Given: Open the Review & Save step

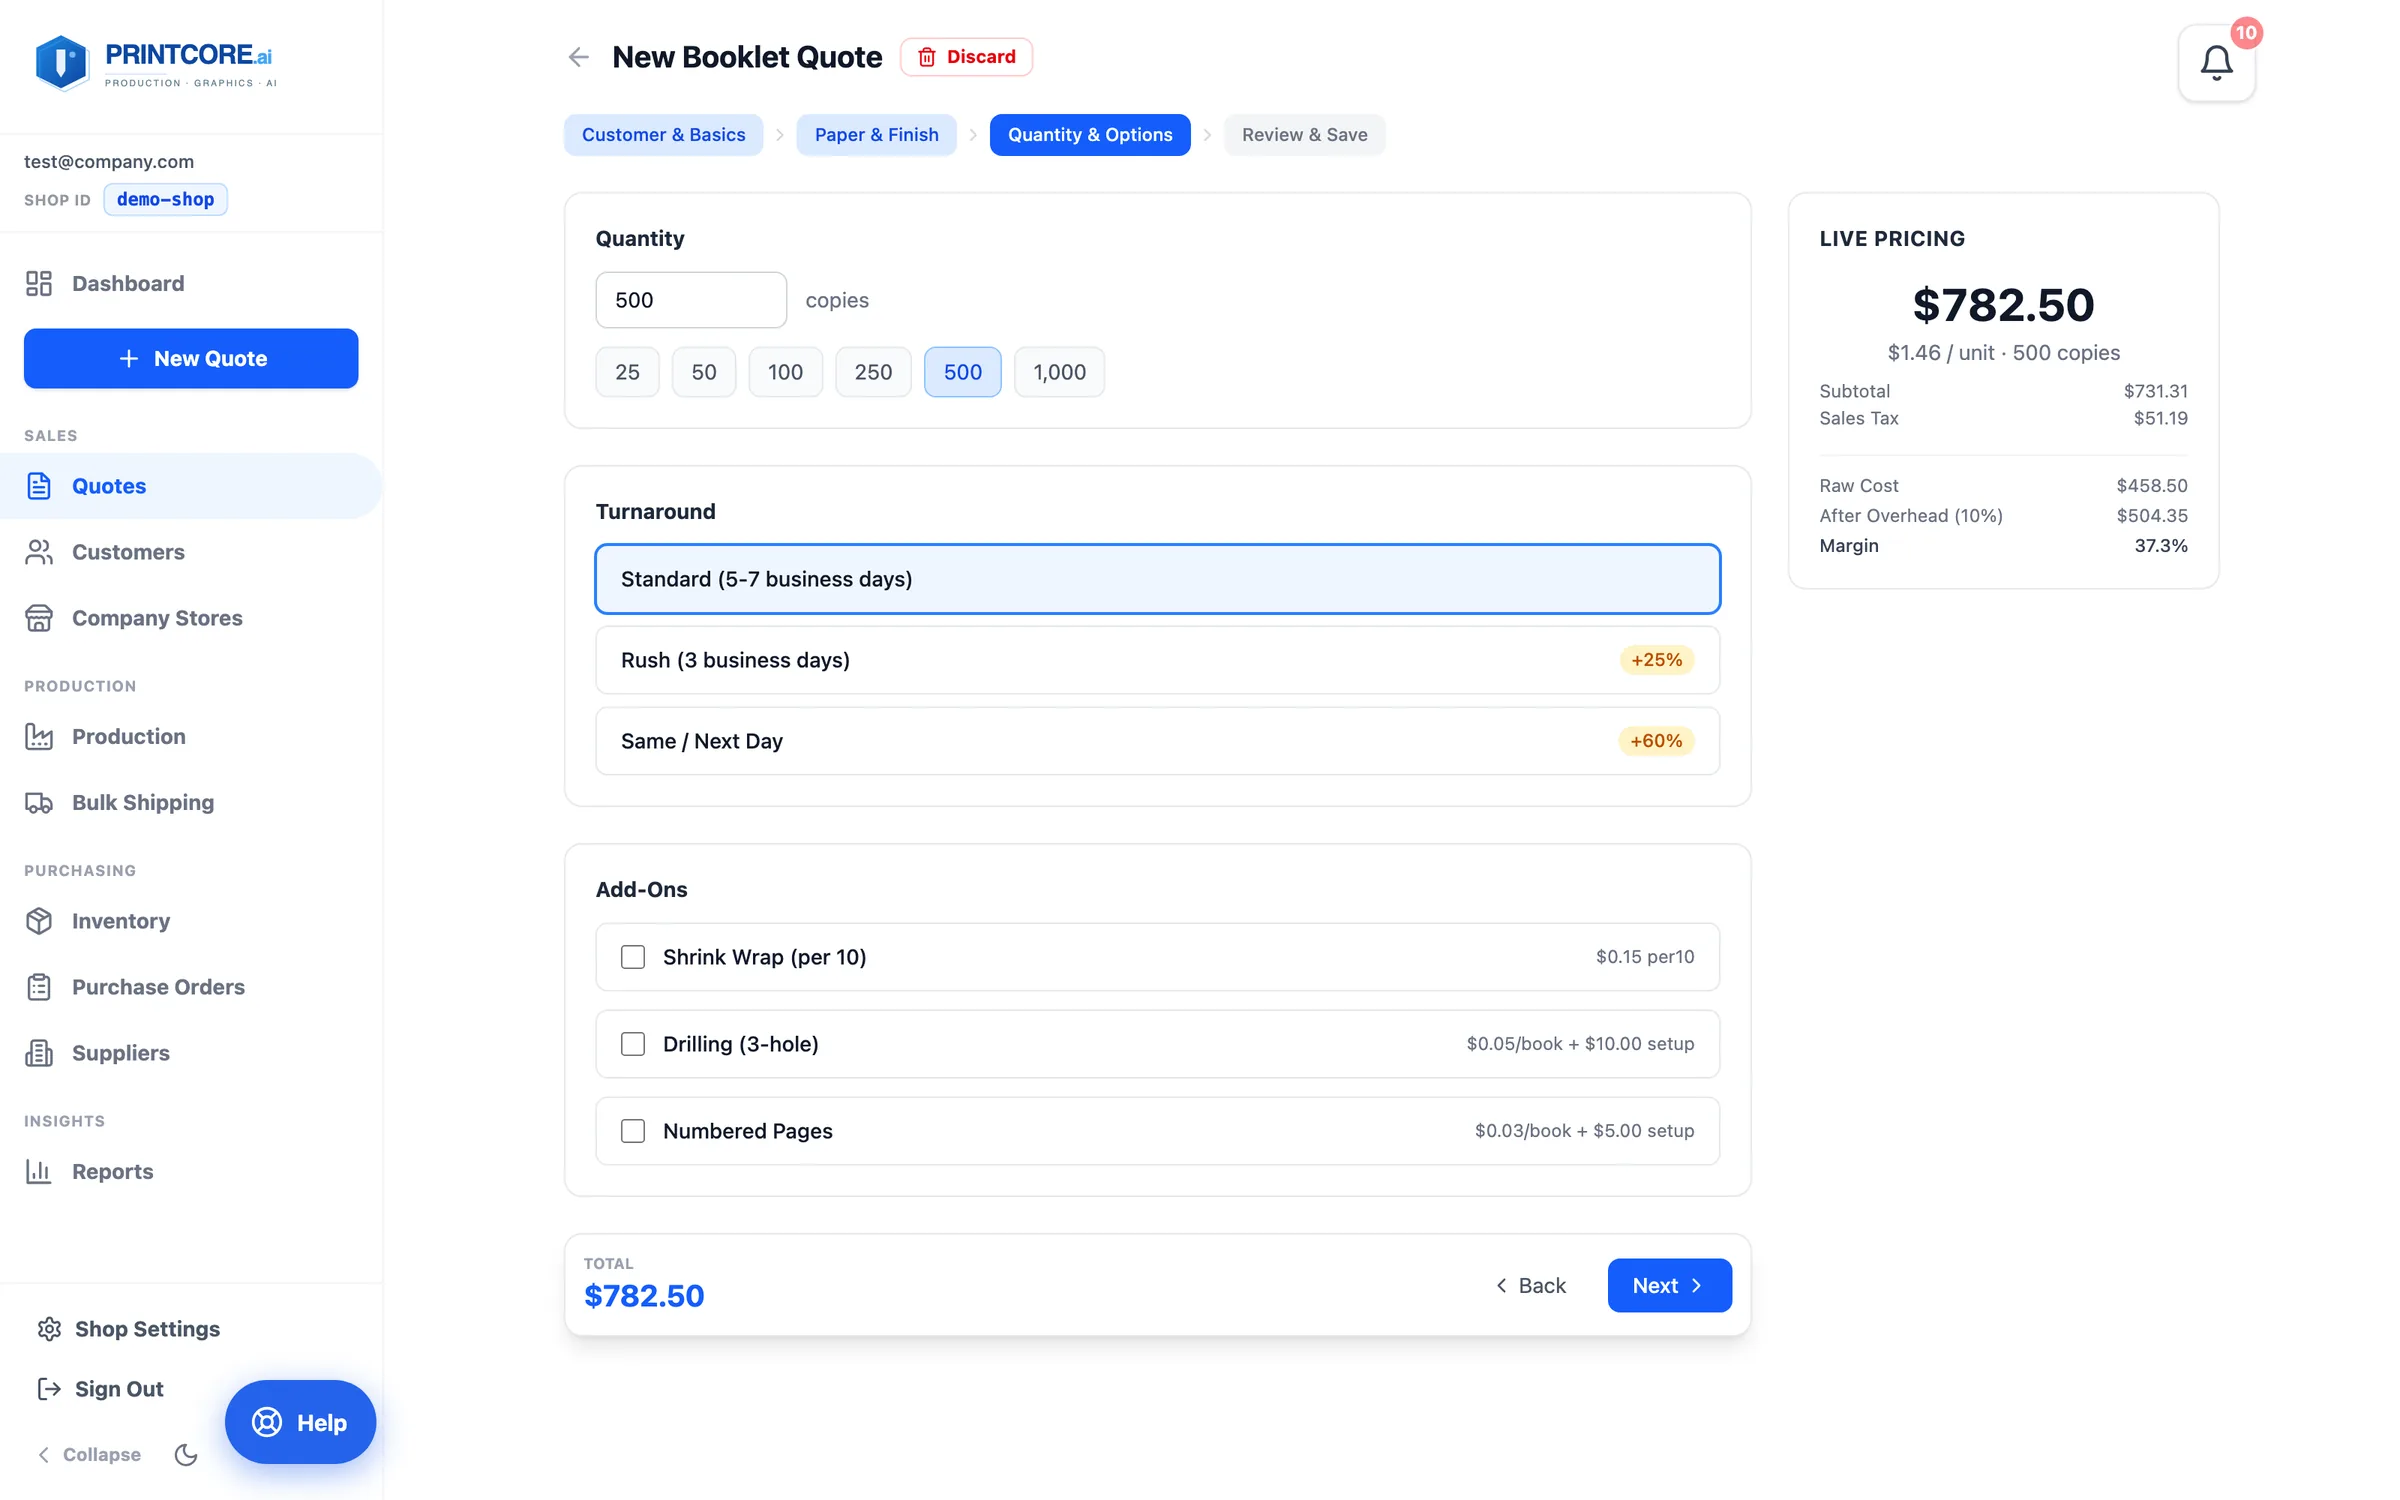Looking at the screenshot, I should (x=1304, y=135).
